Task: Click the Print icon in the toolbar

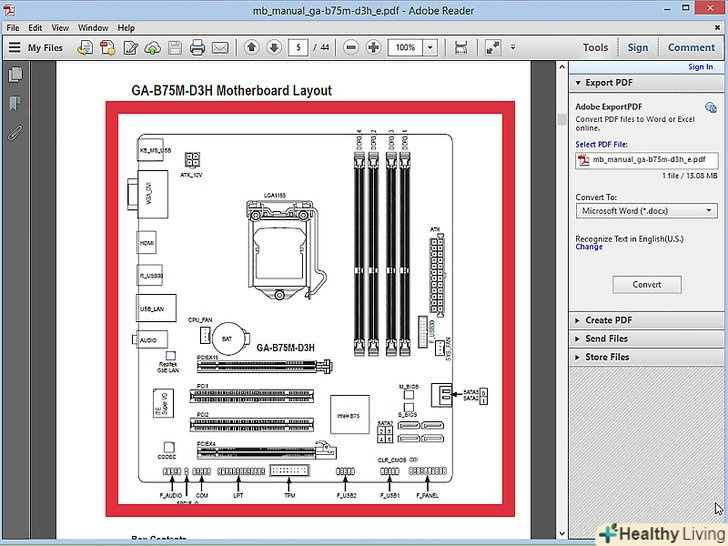Action: click(197, 47)
